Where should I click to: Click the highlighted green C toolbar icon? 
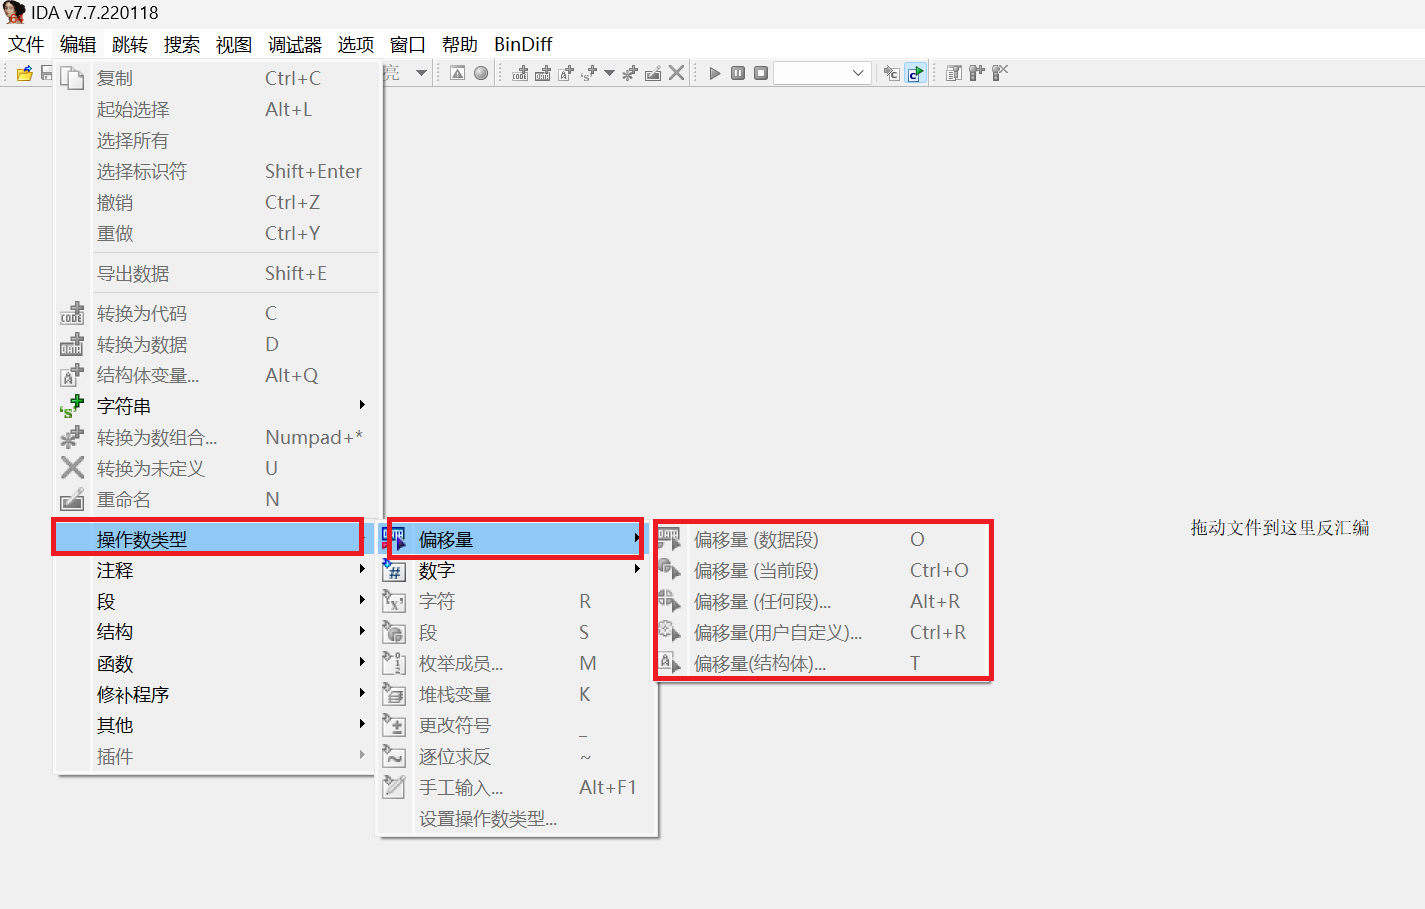[x=915, y=73]
